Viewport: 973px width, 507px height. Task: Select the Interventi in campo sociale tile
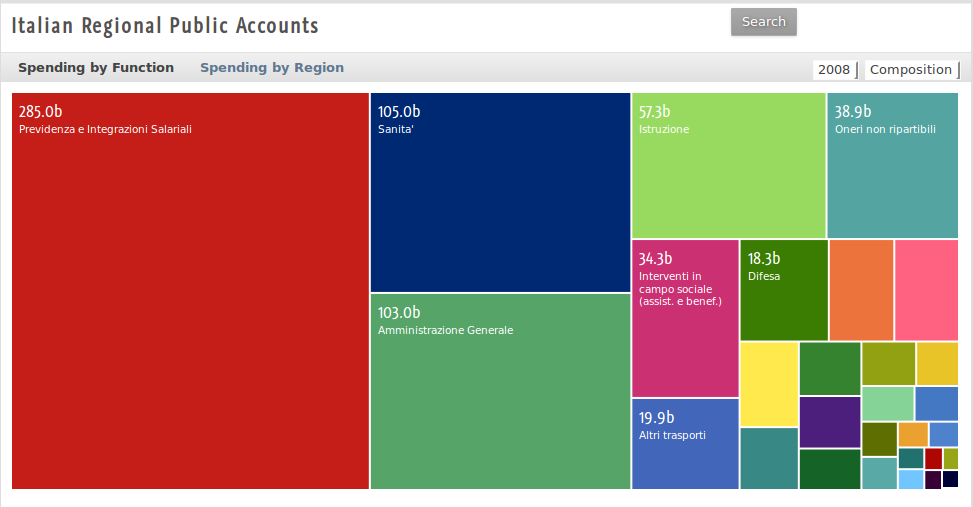(685, 318)
